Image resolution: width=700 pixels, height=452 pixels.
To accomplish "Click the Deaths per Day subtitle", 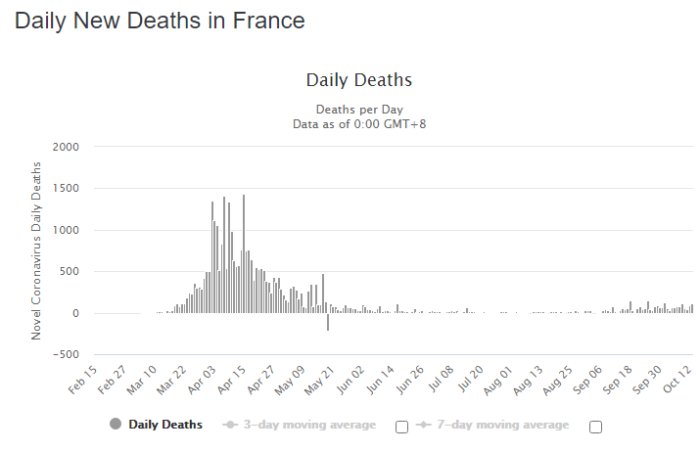I will pos(359,109).
